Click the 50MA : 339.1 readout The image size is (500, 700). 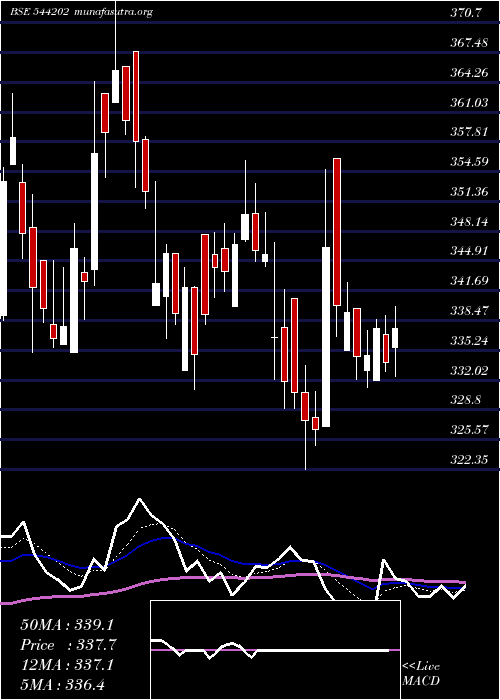[x=68, y=624]
